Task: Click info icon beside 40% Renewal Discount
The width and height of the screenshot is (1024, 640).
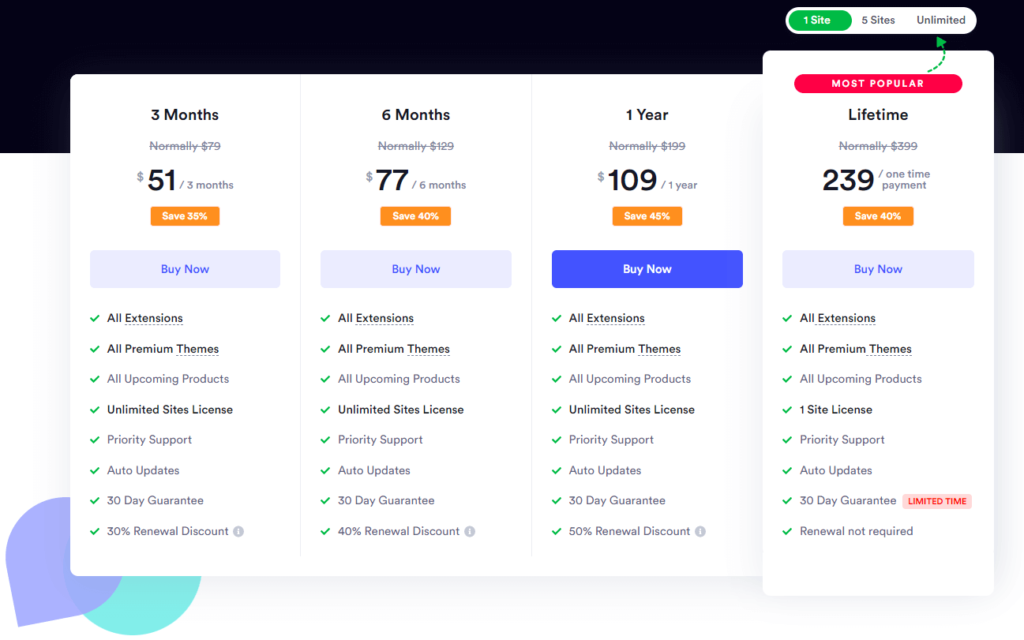Action: point(468,531)
